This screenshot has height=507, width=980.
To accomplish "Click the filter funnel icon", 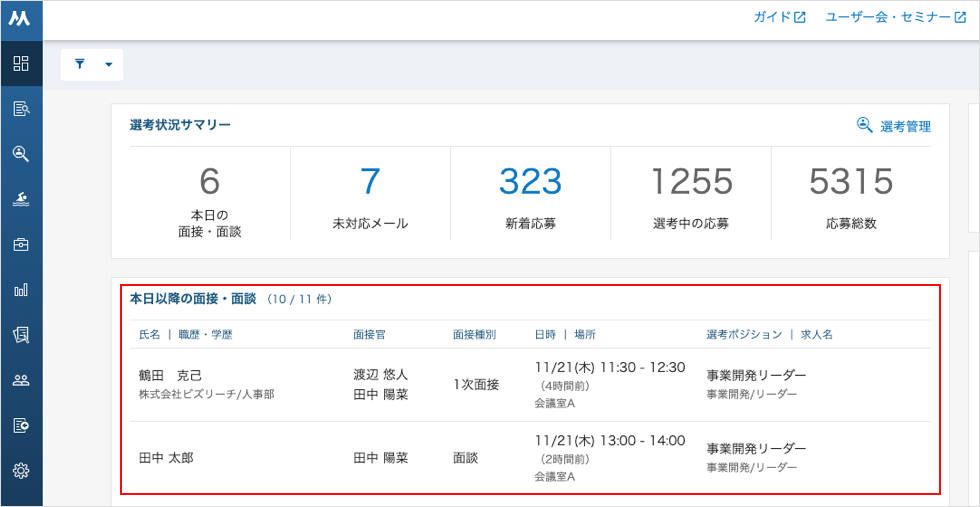I will [79, 64].
